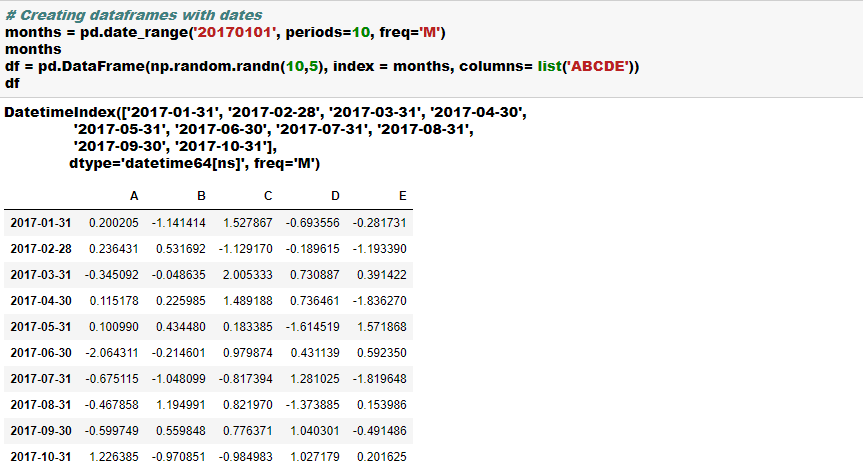Image resolution: width=863 pixels, height=467 pixels.
Task: Click row index 2017-06-30
Action: (41, 353)
